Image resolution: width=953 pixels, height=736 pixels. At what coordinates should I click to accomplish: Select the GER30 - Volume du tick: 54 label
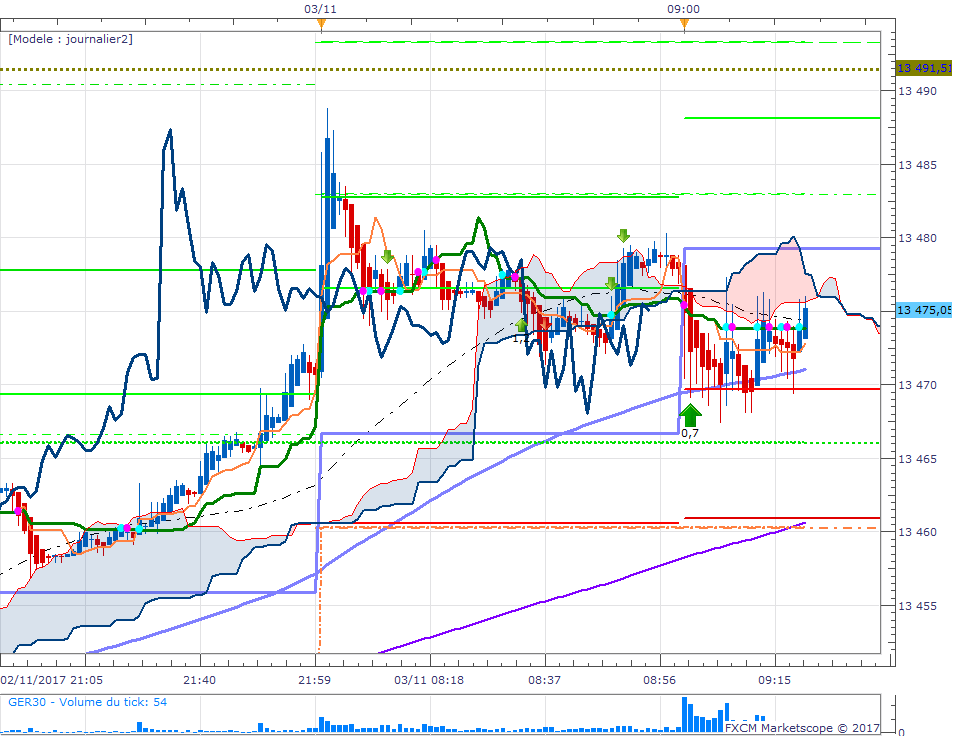[88, 702]
